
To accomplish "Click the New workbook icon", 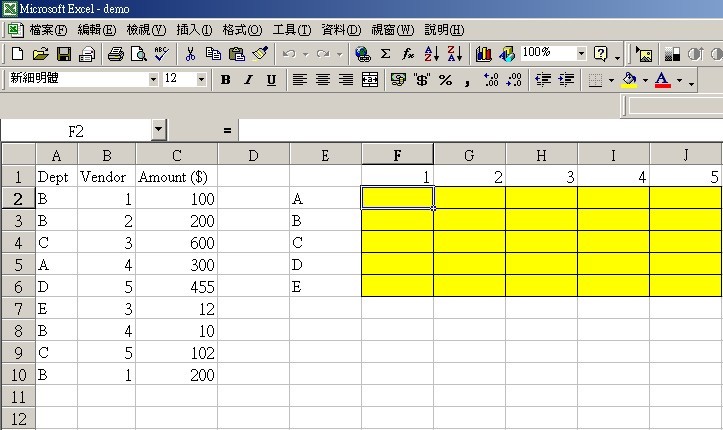I will click(x=18, y=54).
